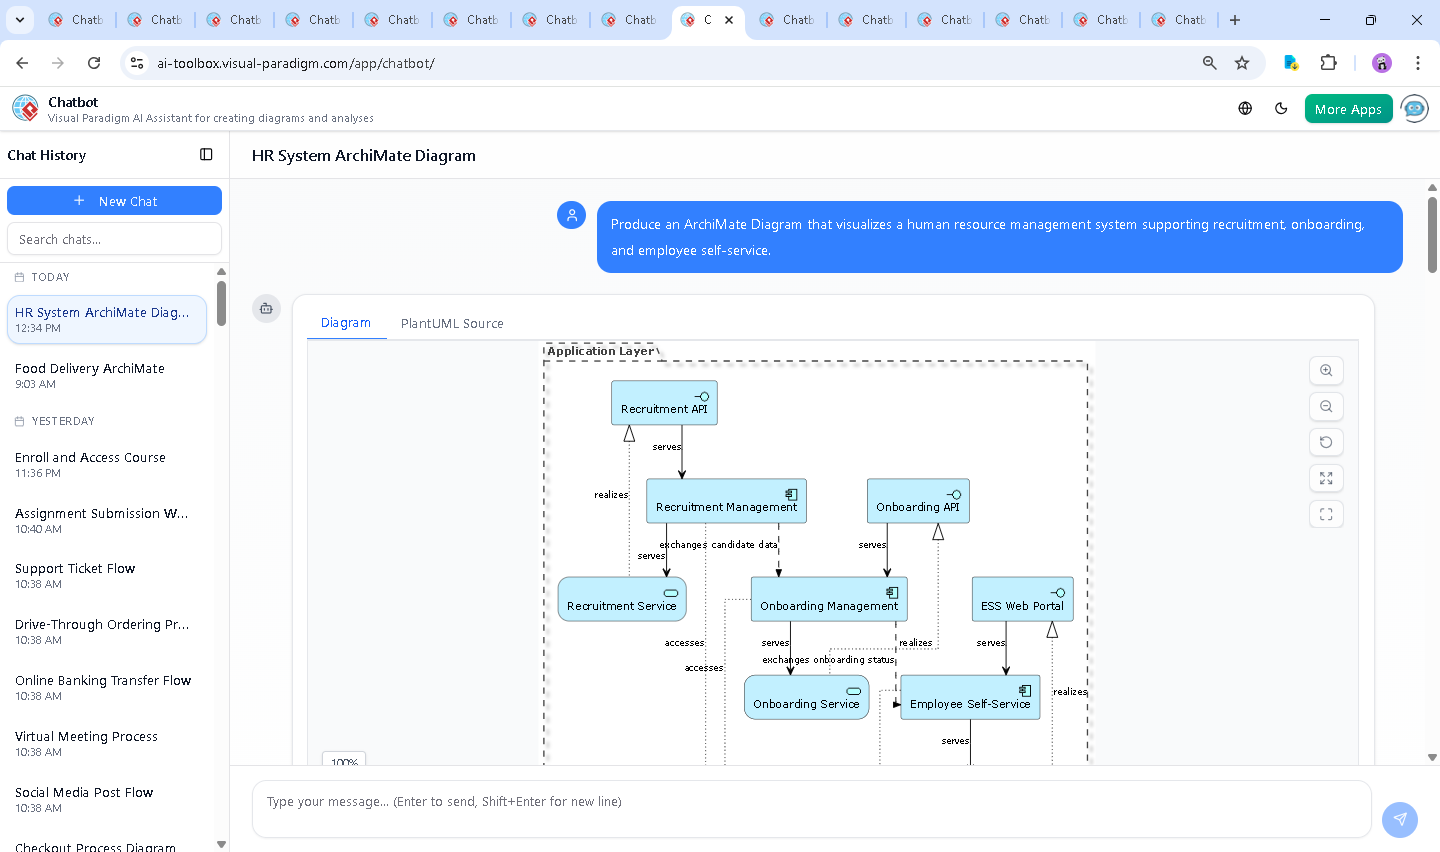Select the Diagram tab
Image resolution: width=1440 pixels, height=852 pixels.
346,323
